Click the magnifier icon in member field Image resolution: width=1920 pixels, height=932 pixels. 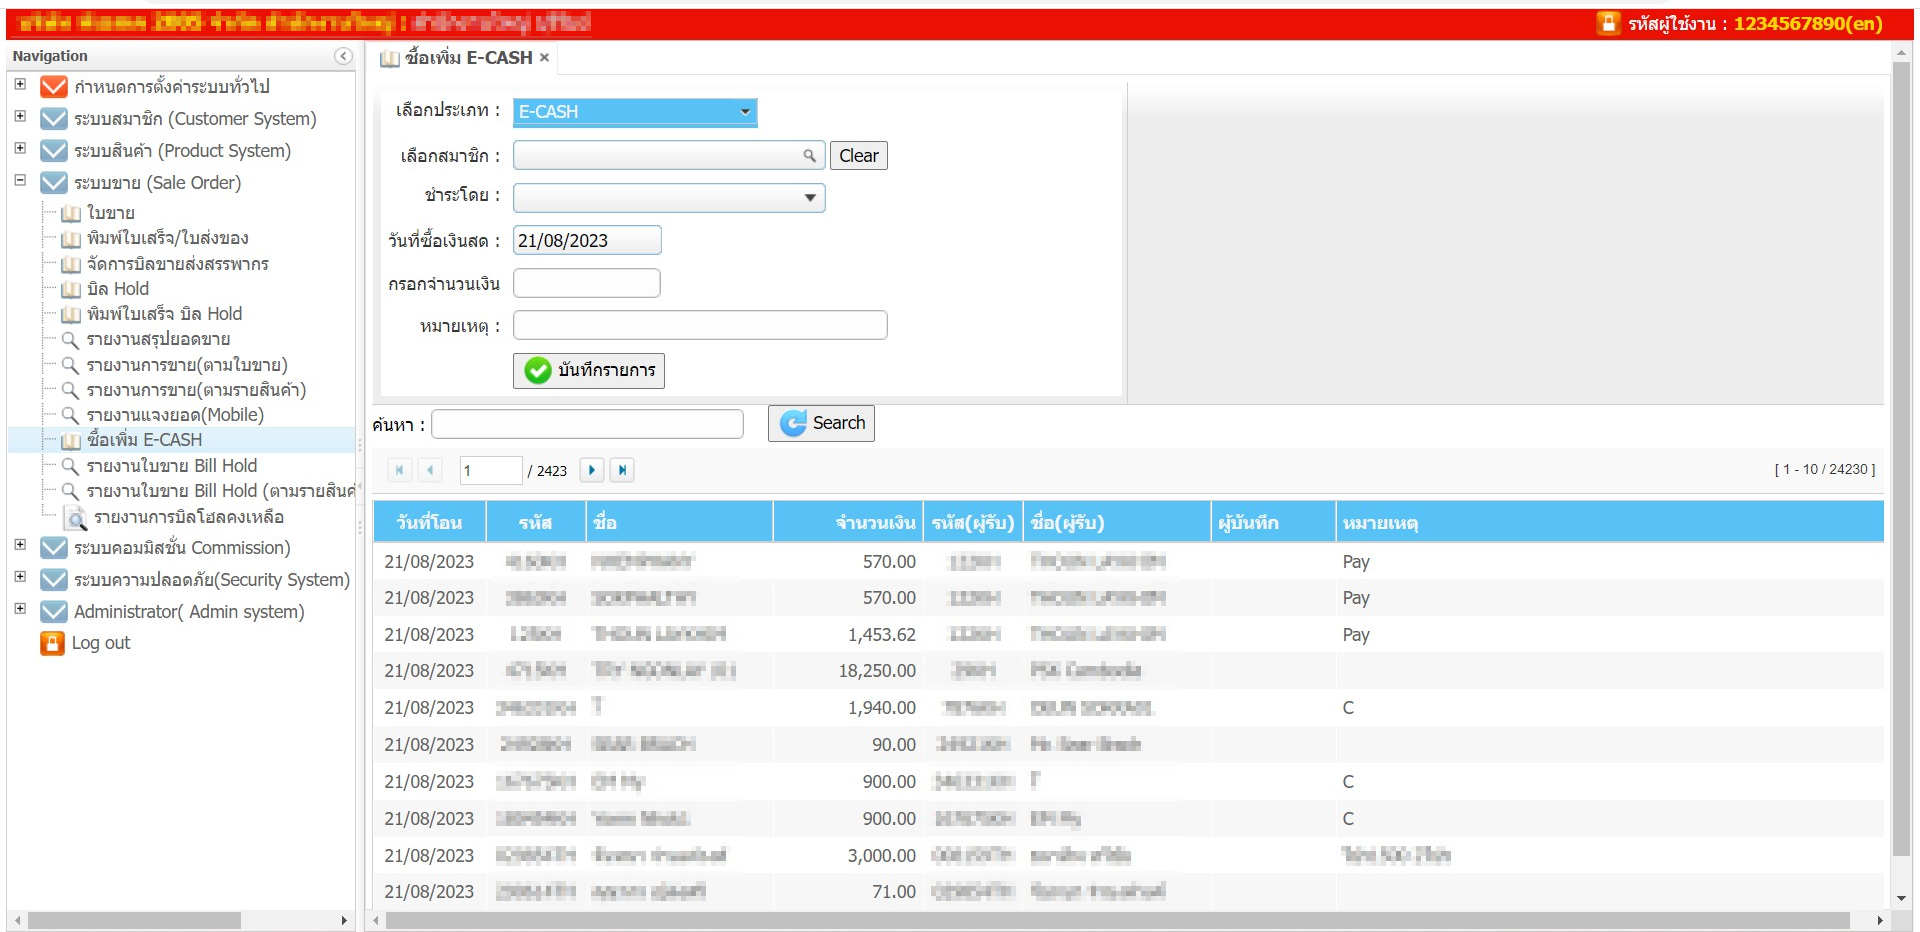point(809,156)
